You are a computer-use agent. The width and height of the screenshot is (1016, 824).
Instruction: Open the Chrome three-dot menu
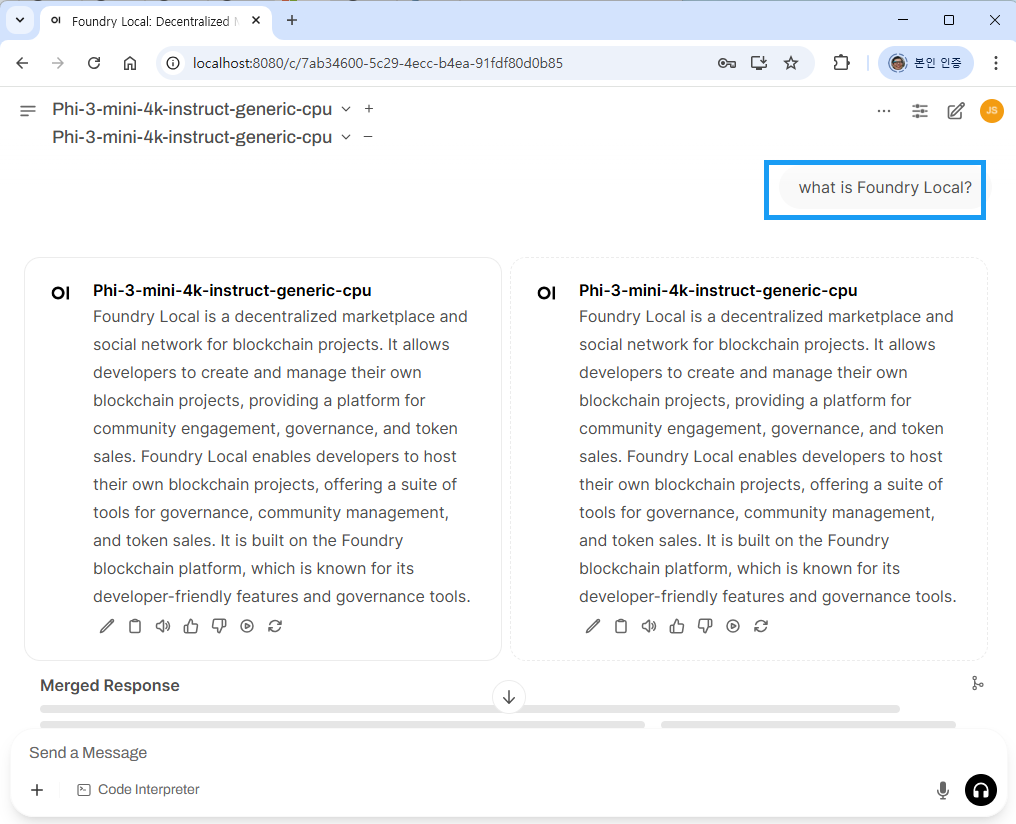click(995, 63)
